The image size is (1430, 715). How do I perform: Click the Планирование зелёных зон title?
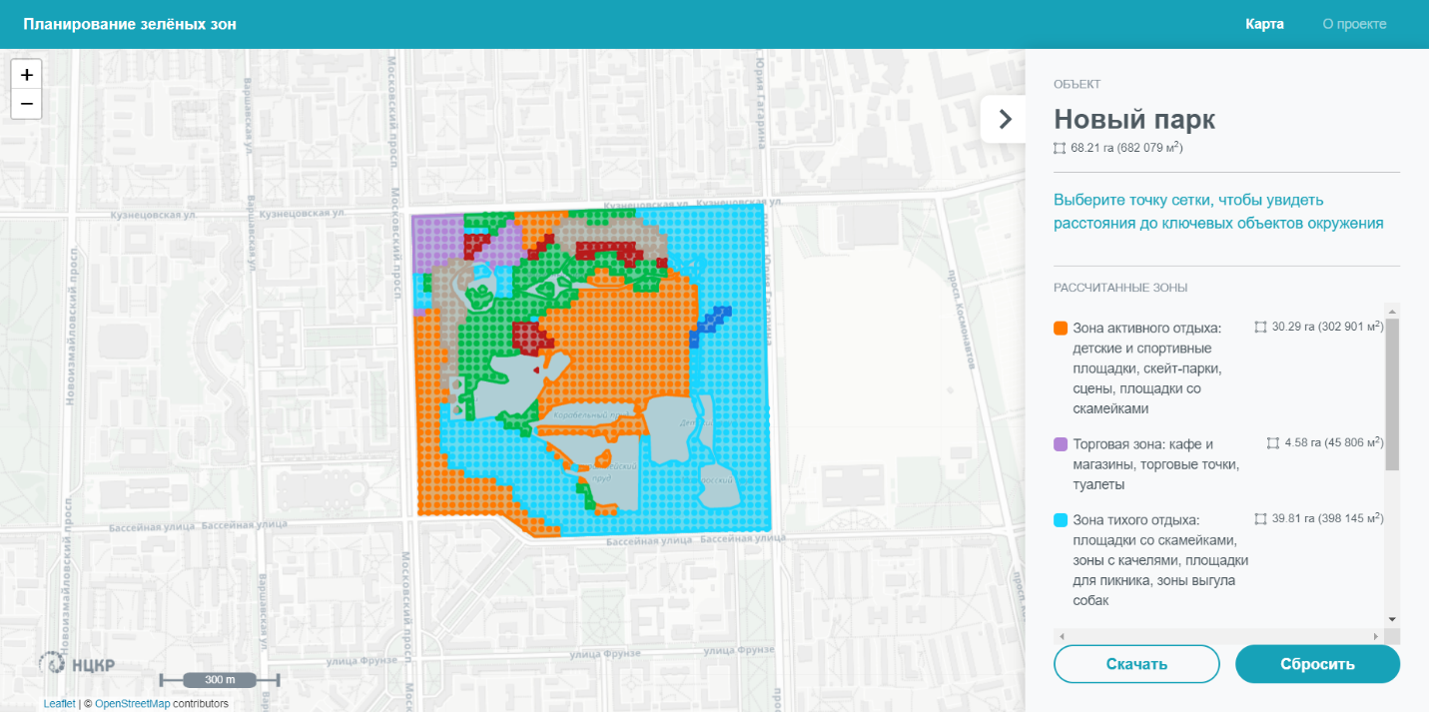coord(130,24)
